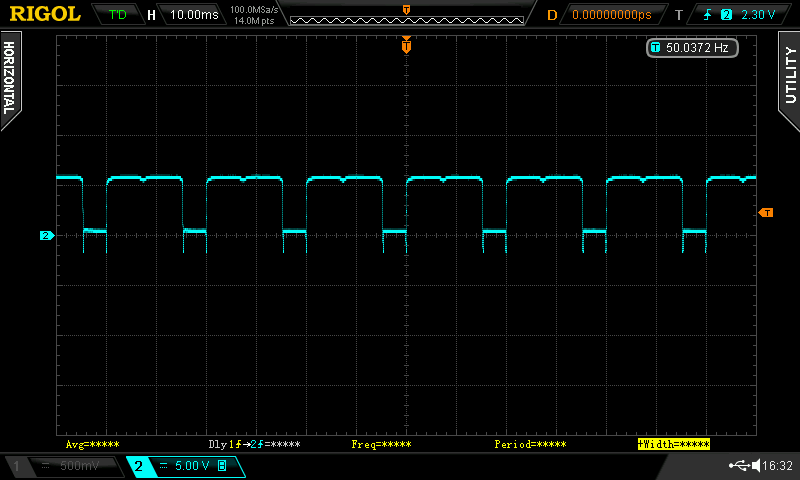Click the orange trigger level marker on right

[x=765, y=213]
